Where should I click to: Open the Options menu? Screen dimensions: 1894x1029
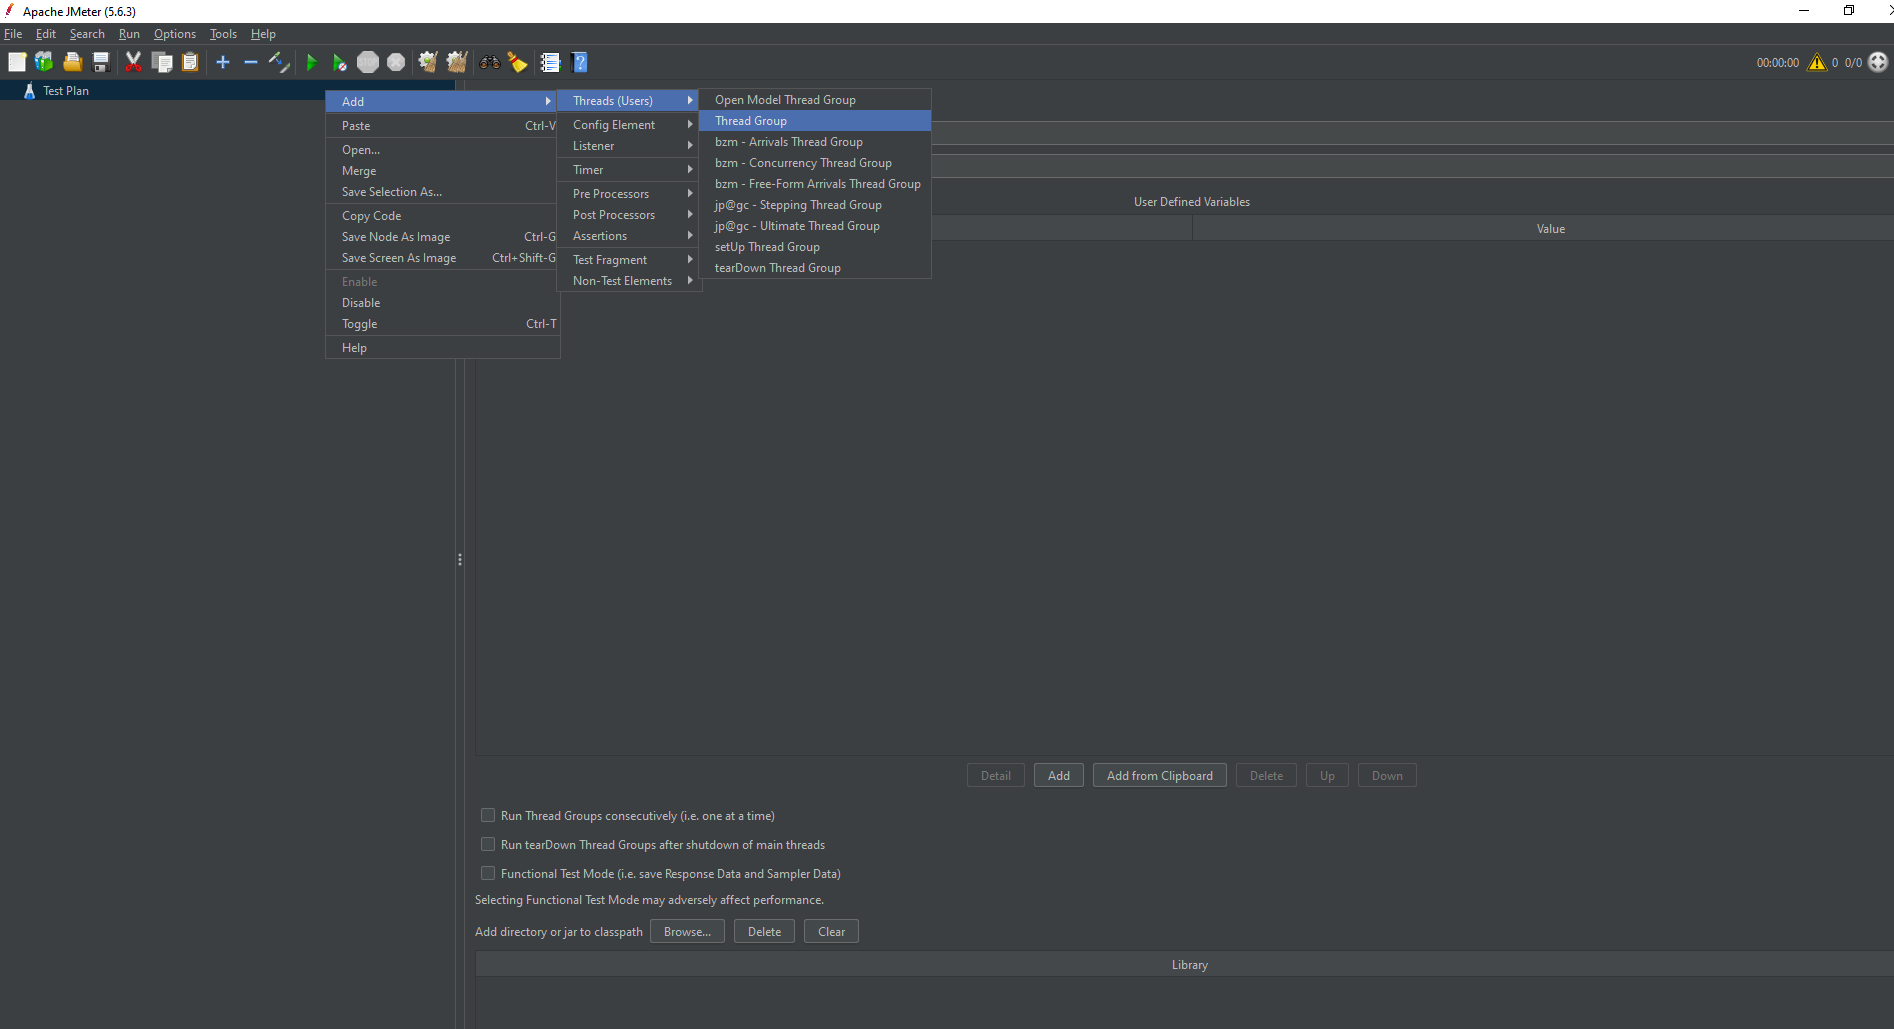point(175,34)
